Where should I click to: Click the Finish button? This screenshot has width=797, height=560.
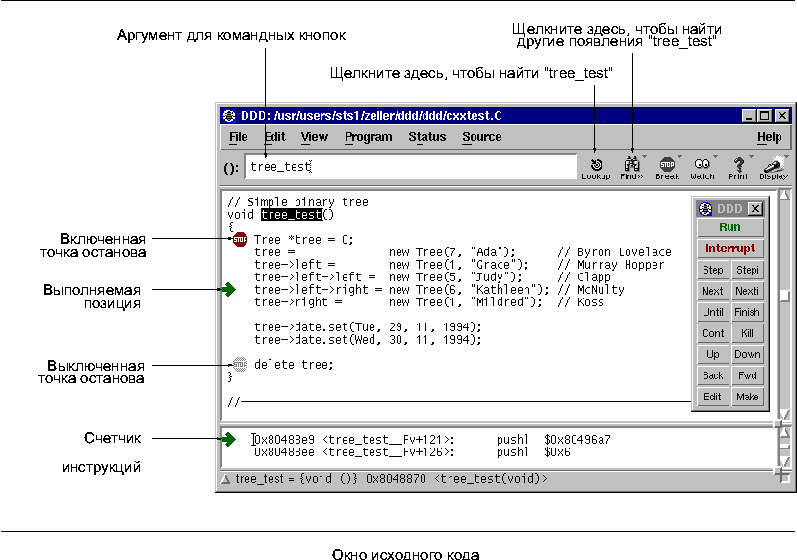(747, 312)
